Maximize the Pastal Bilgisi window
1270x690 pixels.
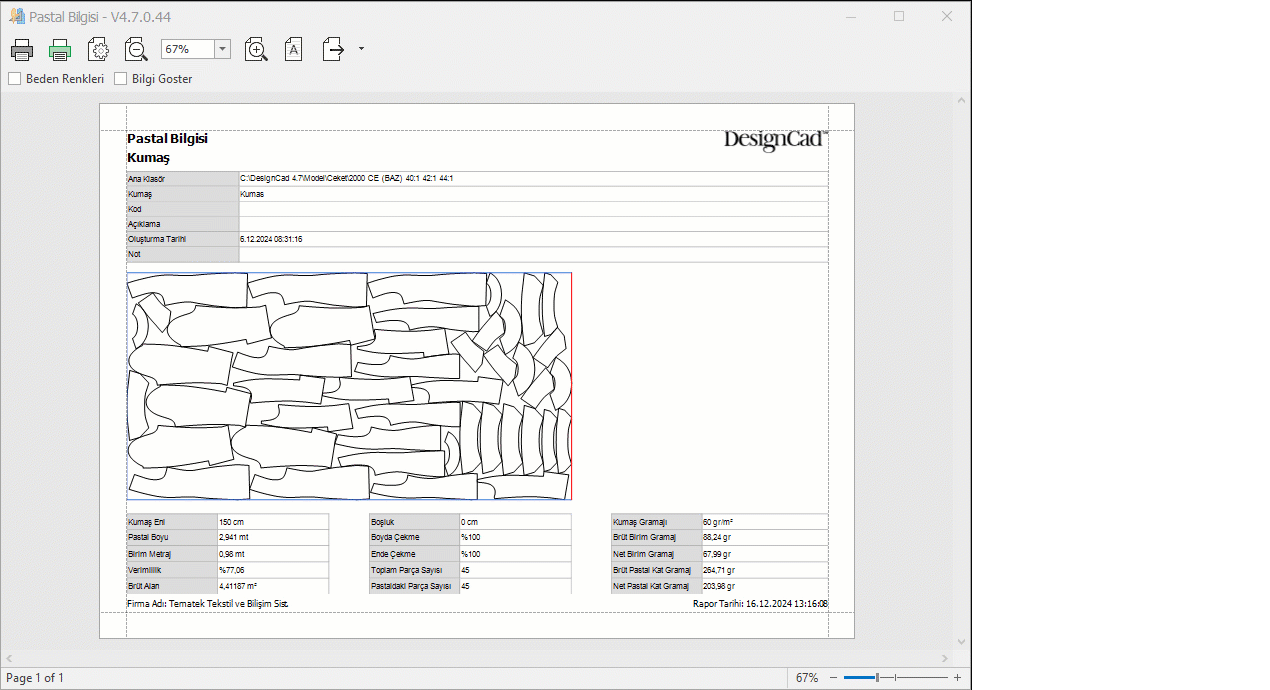pyautogui.click(x=899, y=16)
